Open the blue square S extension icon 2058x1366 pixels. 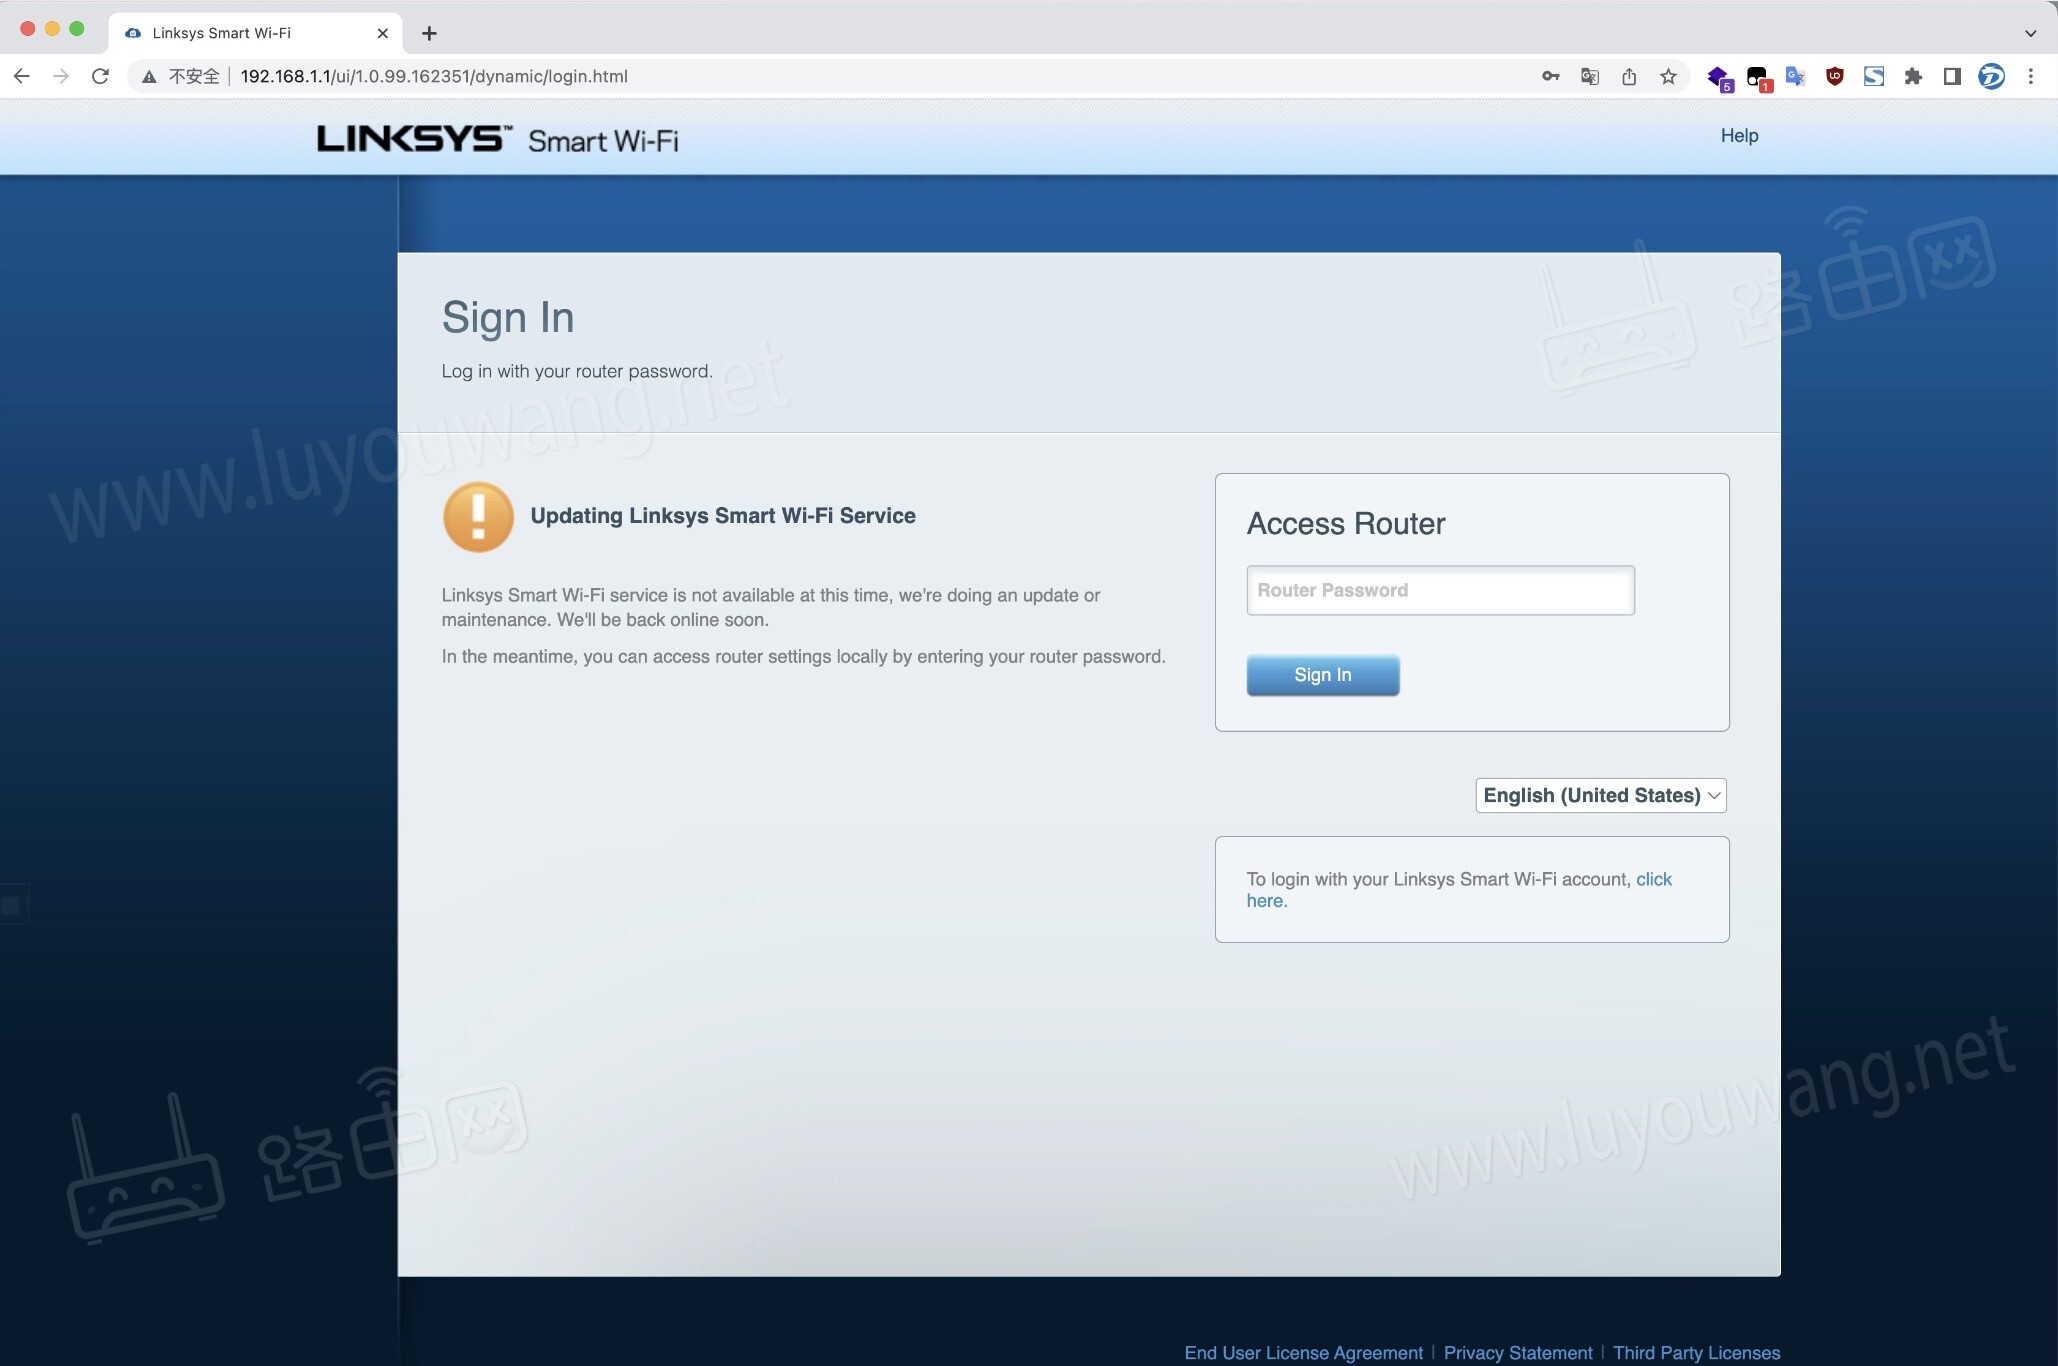tap(1874, 76)
